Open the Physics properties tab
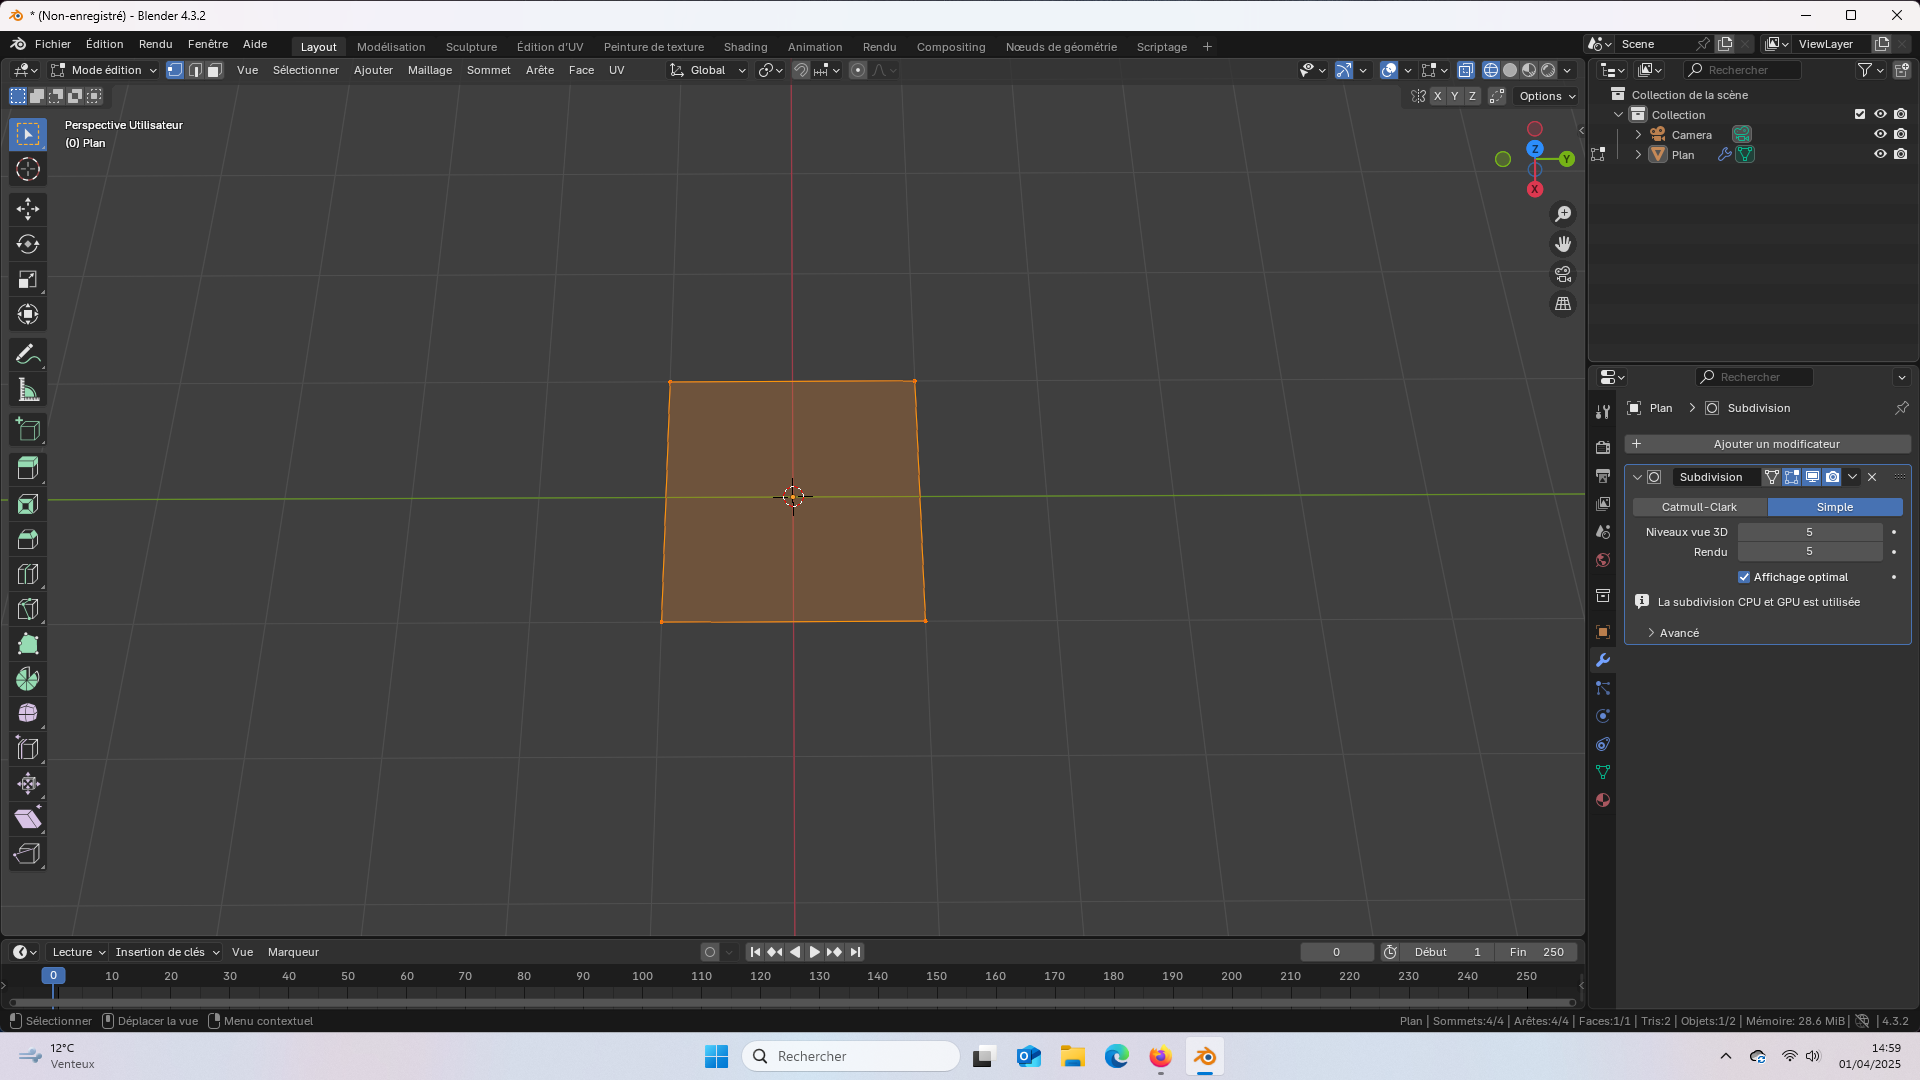 (x=1603, y=716)
